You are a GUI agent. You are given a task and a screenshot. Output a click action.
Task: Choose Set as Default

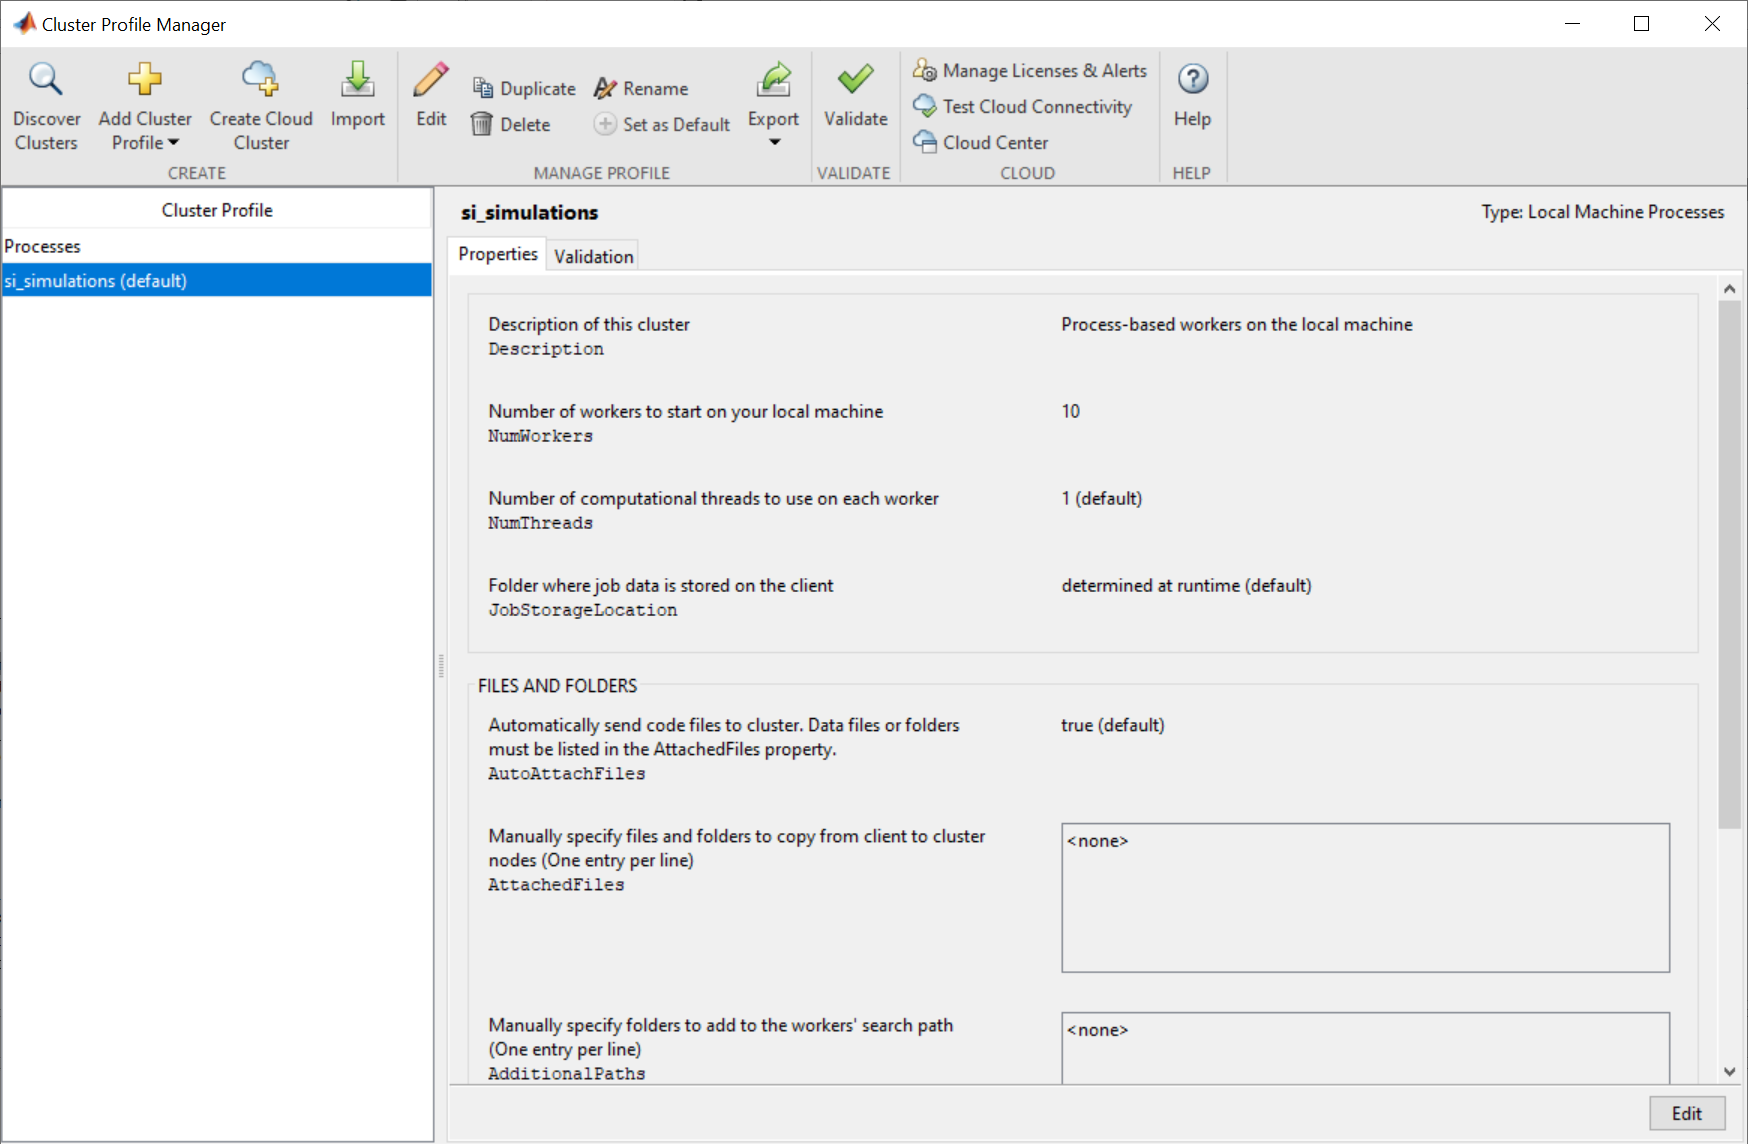pyautogui.click(x=662, y=124)
